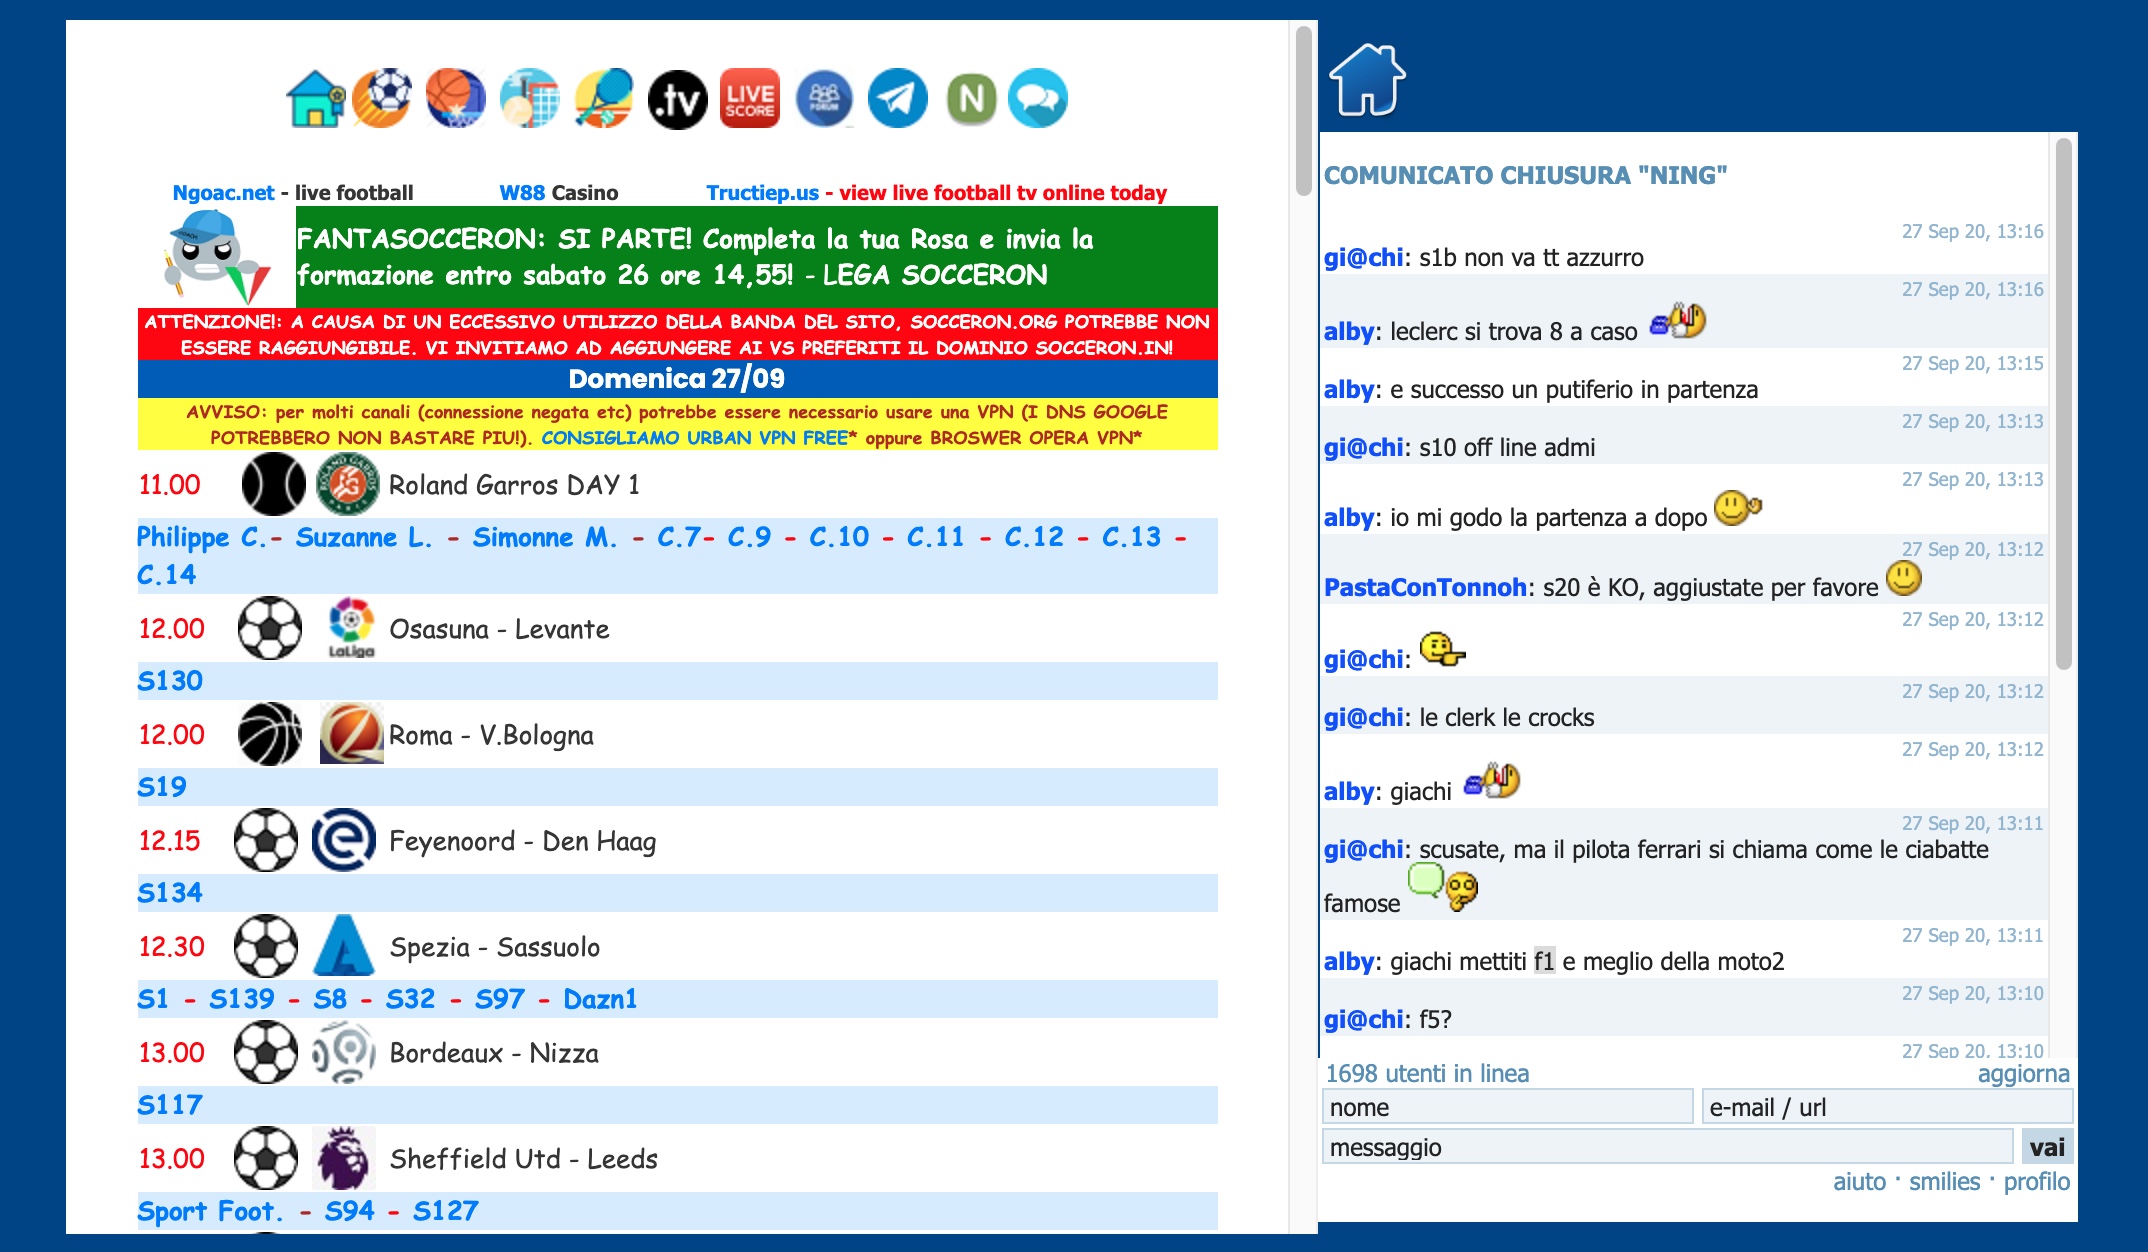Viewport: 2148px width, 1252px height.
Task: Click the chat panel vertical scrollbar
Action: coord(2063,400)
